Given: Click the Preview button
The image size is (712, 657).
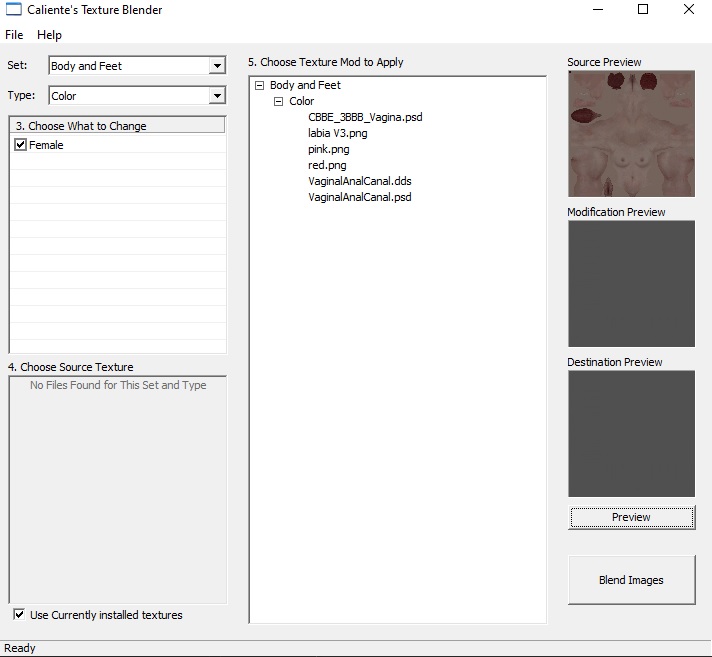Looking at the screenshot, I should [631, 517].
